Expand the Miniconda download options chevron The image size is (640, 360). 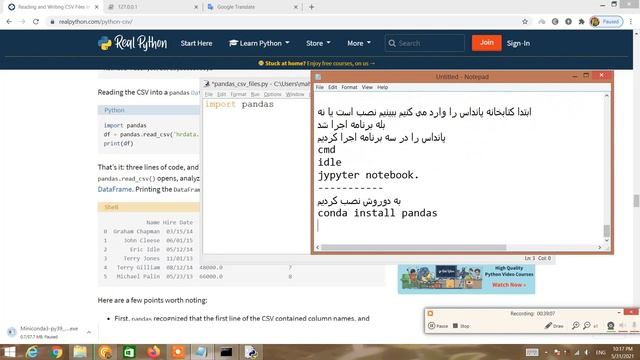click(89, 332)
